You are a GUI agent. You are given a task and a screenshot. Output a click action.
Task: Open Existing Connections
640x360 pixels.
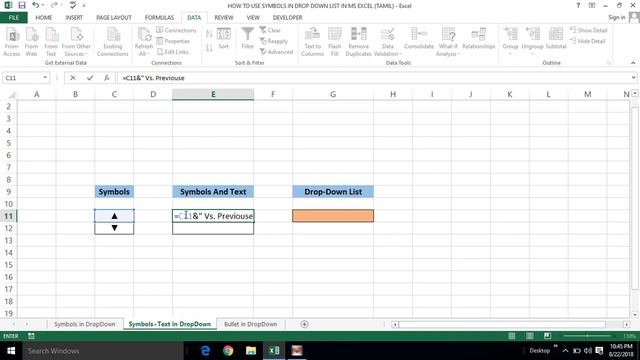(113, 42)
